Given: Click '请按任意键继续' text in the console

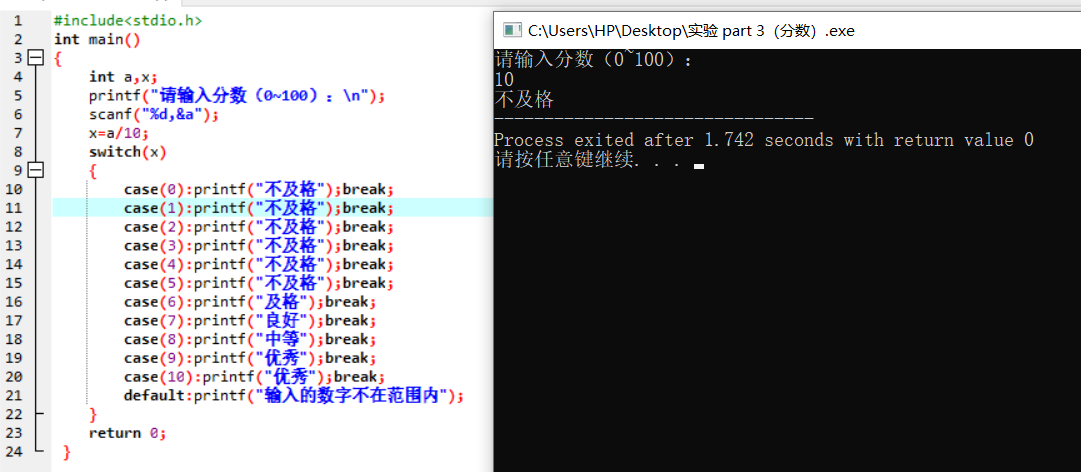Looking at the screenshot, I should tap(564, 161).
